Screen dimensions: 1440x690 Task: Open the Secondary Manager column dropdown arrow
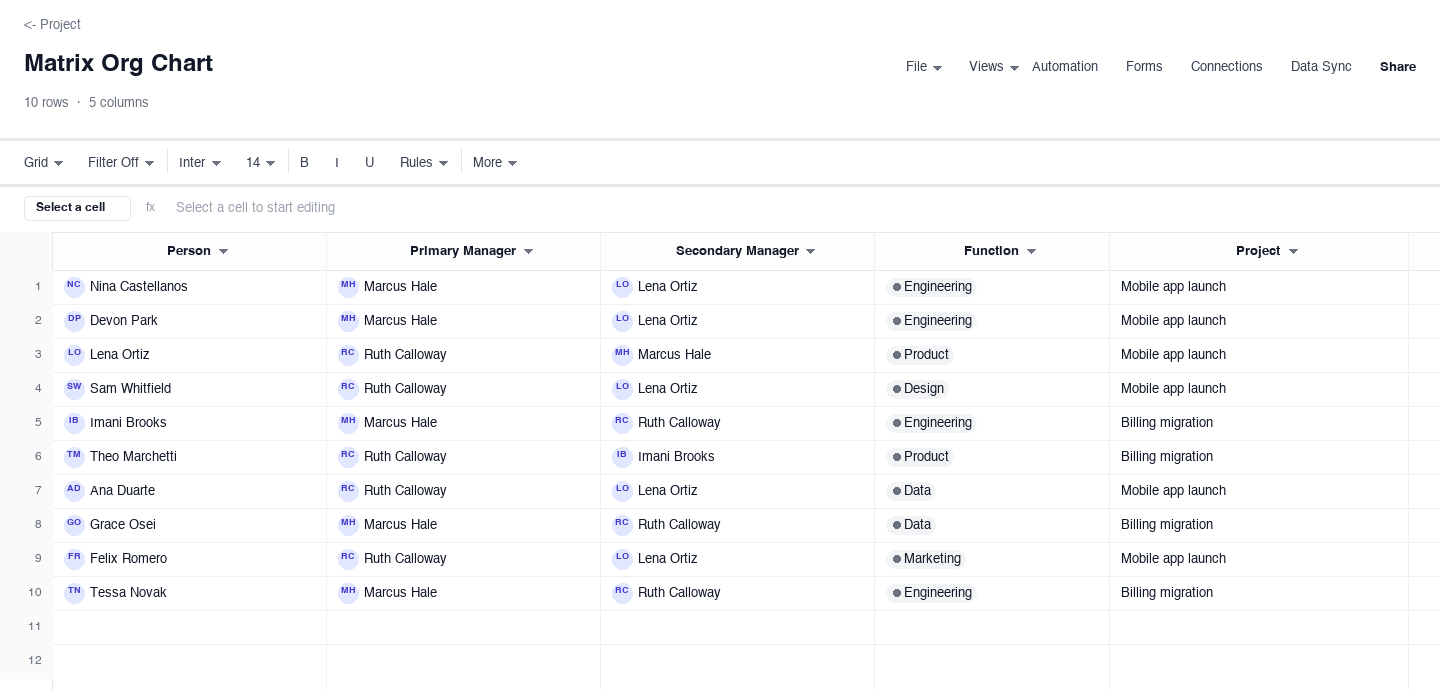pyautogui.click(x=810, y=252)
